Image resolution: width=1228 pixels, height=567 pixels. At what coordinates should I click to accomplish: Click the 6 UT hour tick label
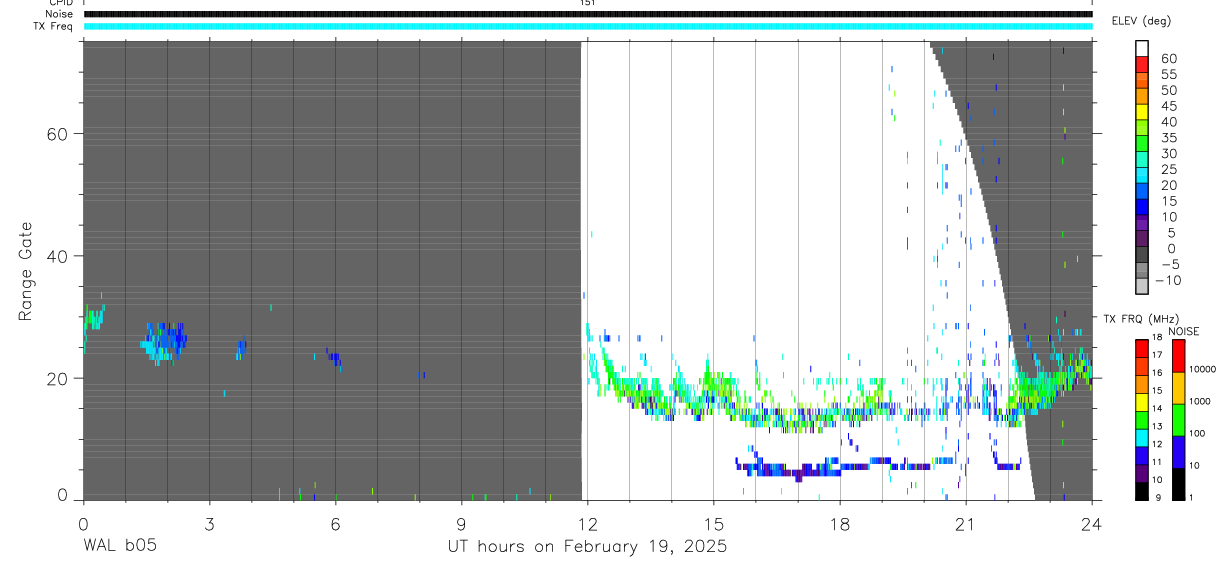pos(335,523)
